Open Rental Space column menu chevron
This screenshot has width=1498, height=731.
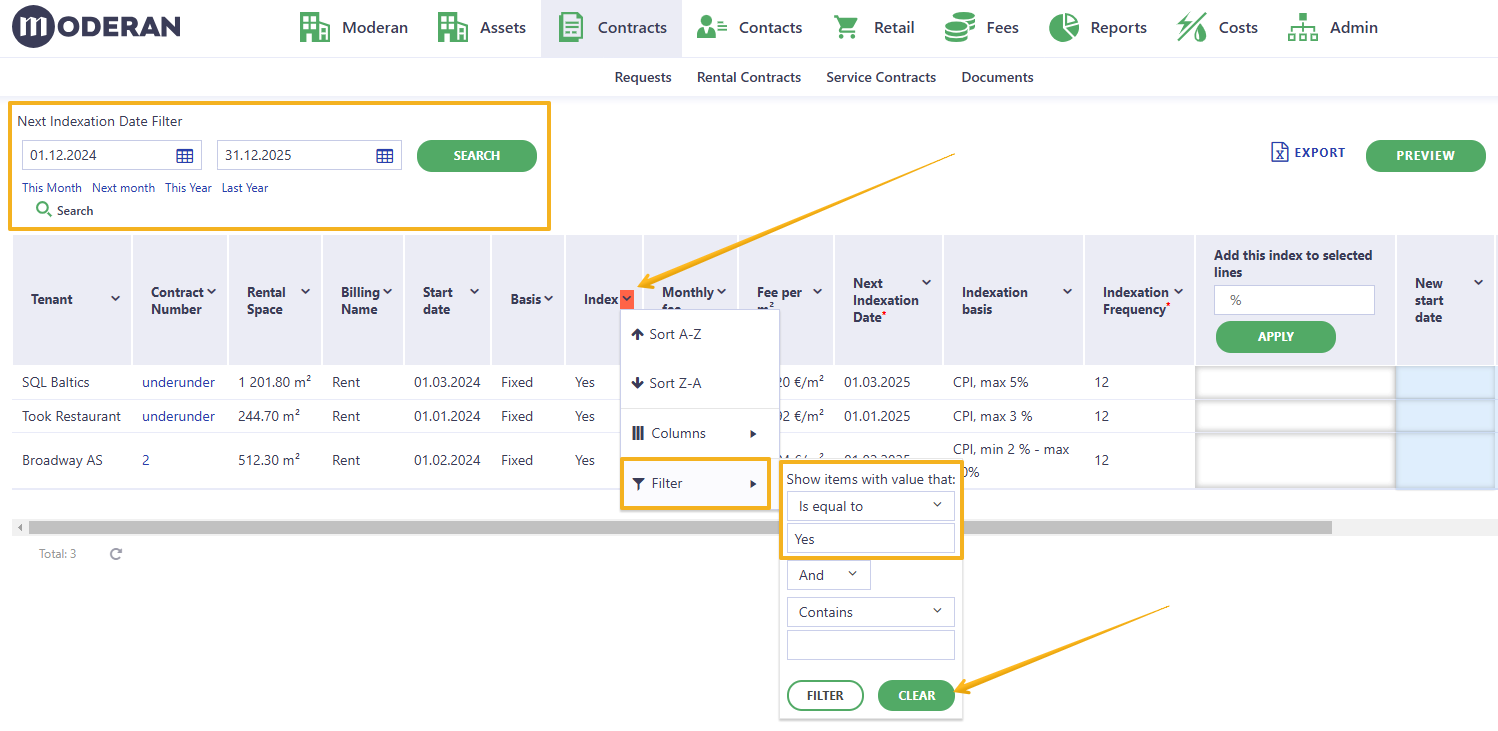coord(305,292)
